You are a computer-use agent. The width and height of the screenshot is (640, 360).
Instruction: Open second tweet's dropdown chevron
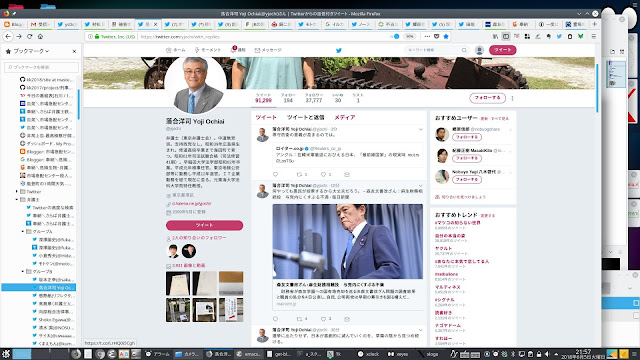click(420, 186)
